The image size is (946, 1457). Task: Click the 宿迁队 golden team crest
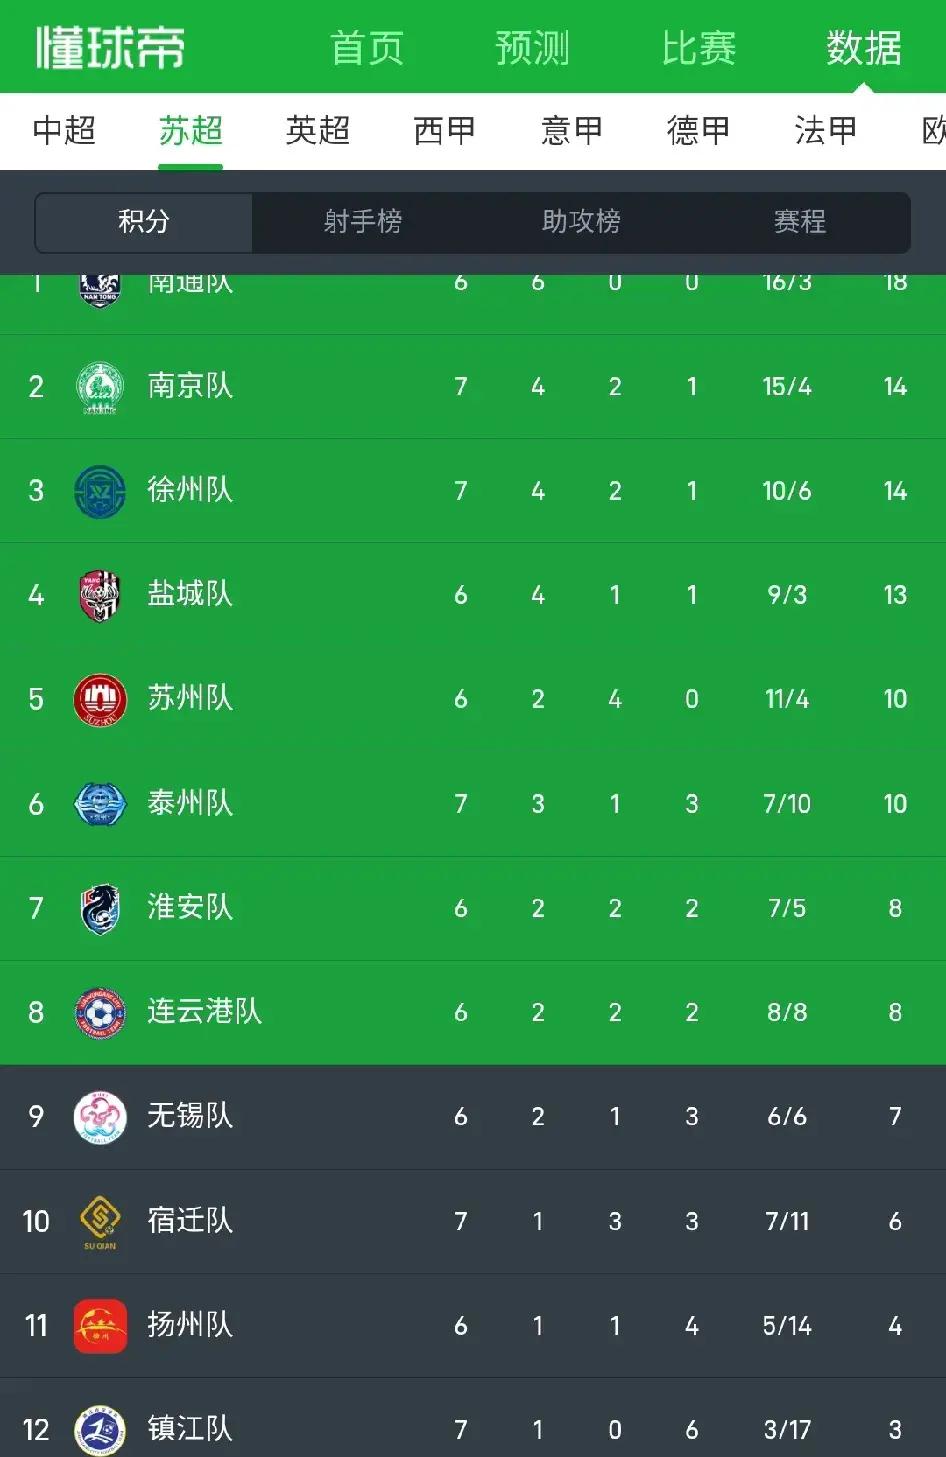(x=97, y=1221)
